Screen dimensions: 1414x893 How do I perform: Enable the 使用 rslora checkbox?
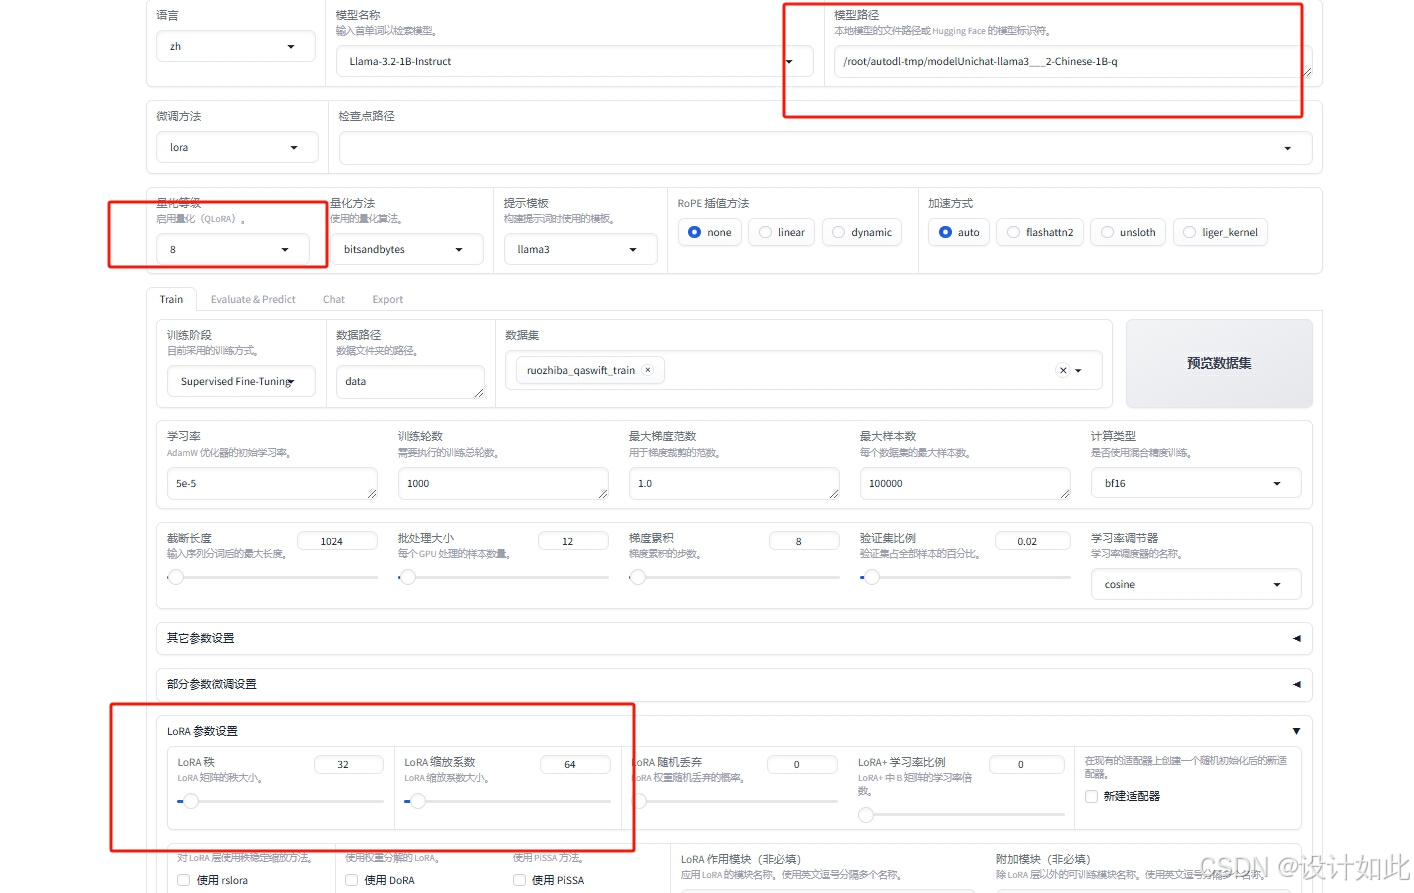(x=183, y=880)
